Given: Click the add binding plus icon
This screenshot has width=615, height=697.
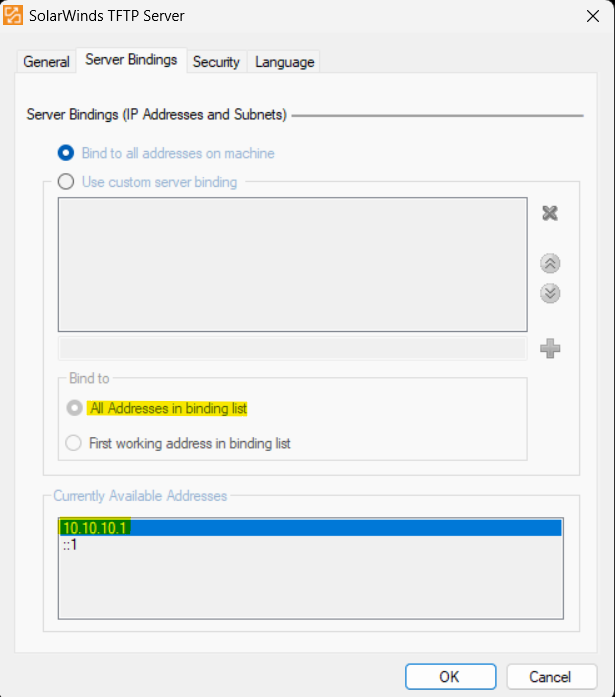Looking at the screenshot, I should (x=550, y=349).
